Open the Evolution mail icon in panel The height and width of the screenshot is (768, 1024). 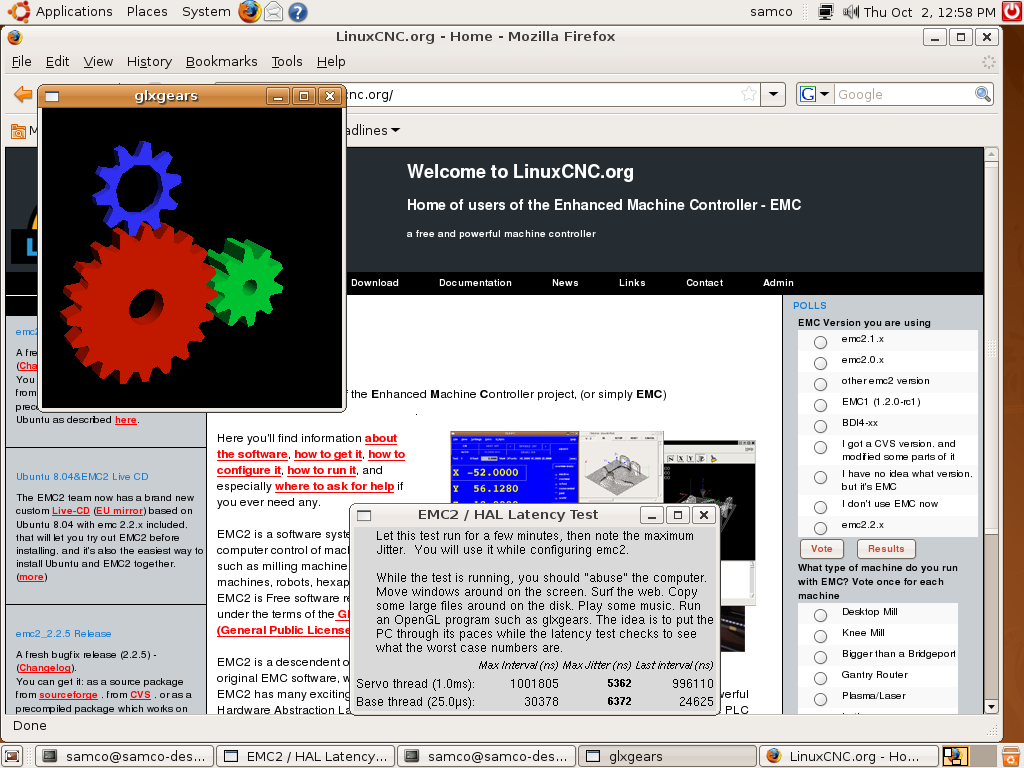(273, 12)
